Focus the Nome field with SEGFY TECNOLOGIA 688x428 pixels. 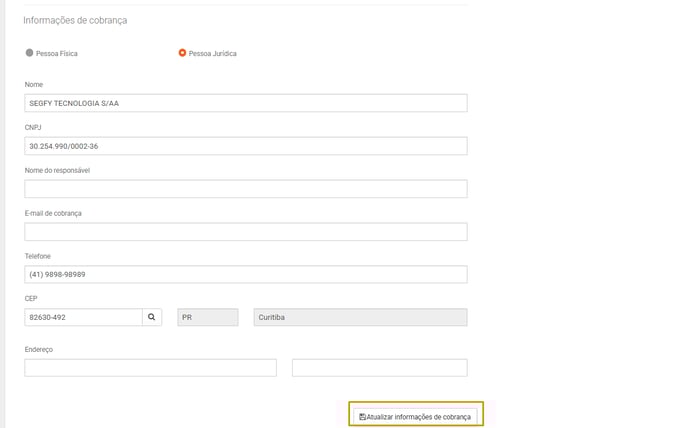coord(246,103)
